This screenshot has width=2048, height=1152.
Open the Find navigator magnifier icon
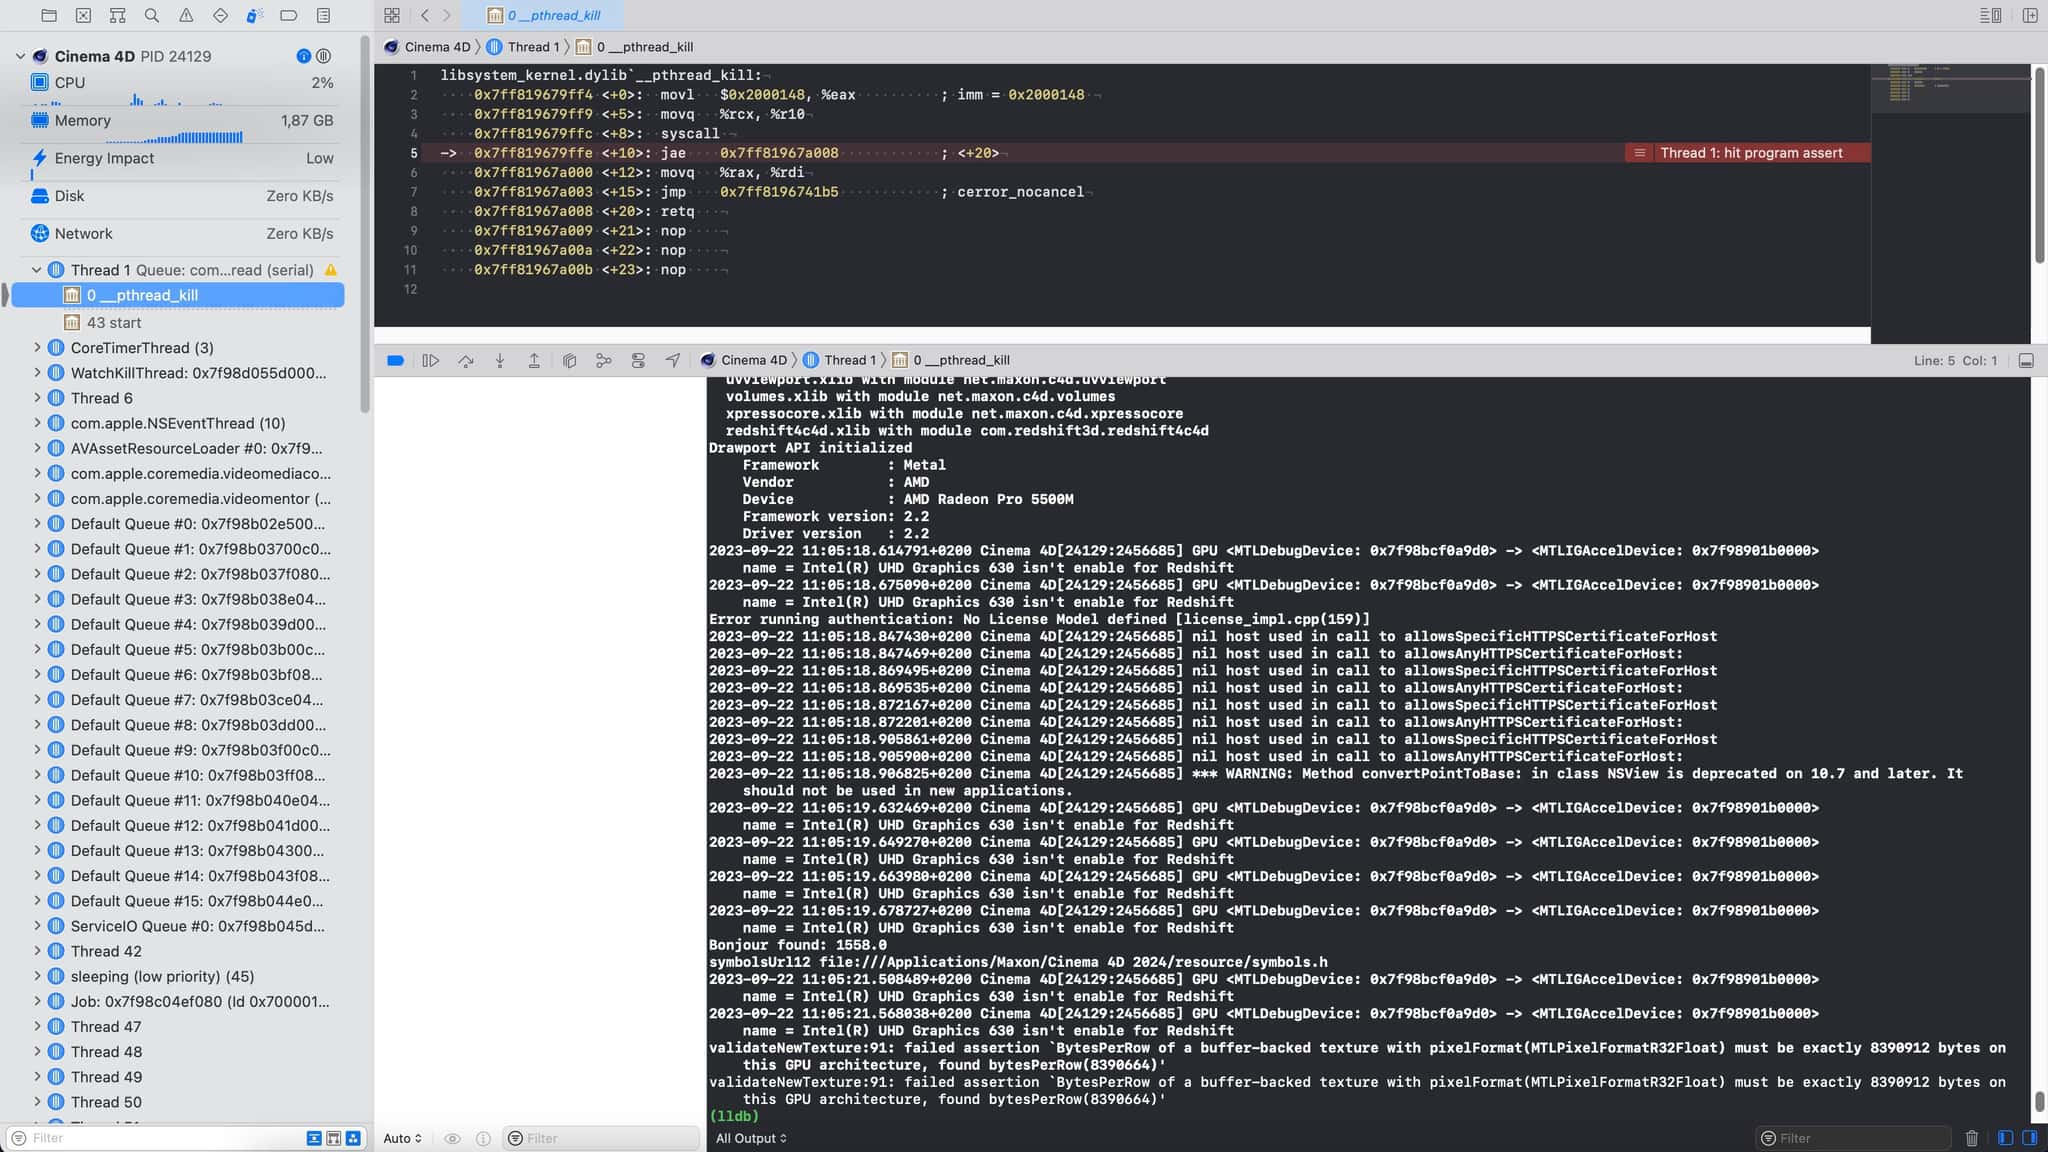pyautogui.click(x=151, y=15)
